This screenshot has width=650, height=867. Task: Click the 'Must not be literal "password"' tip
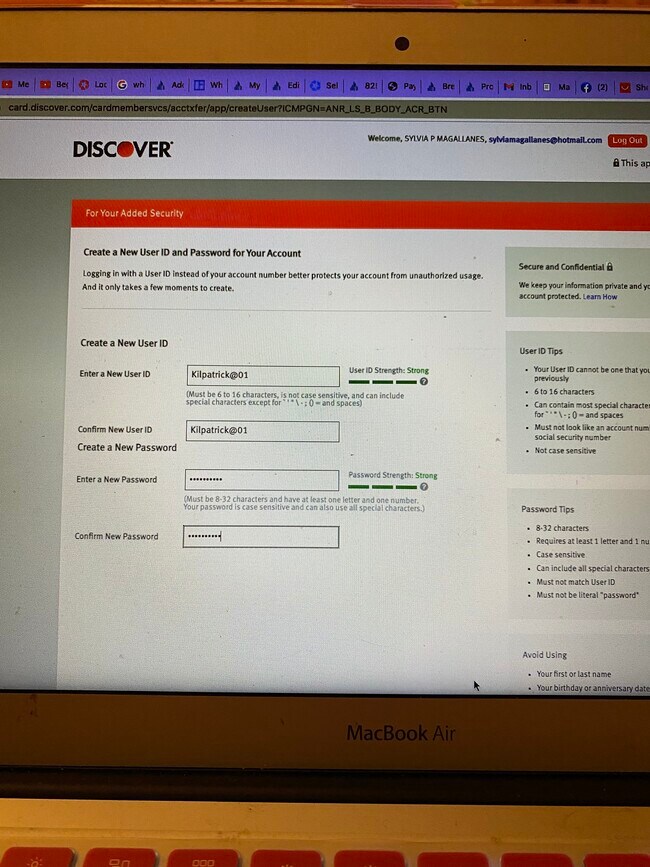(588, 596)
